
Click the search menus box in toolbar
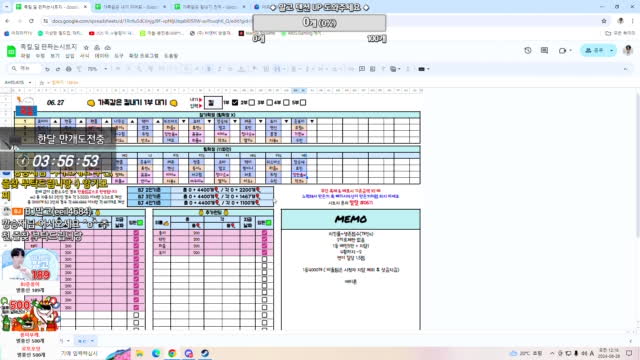(x=25, y=69)
